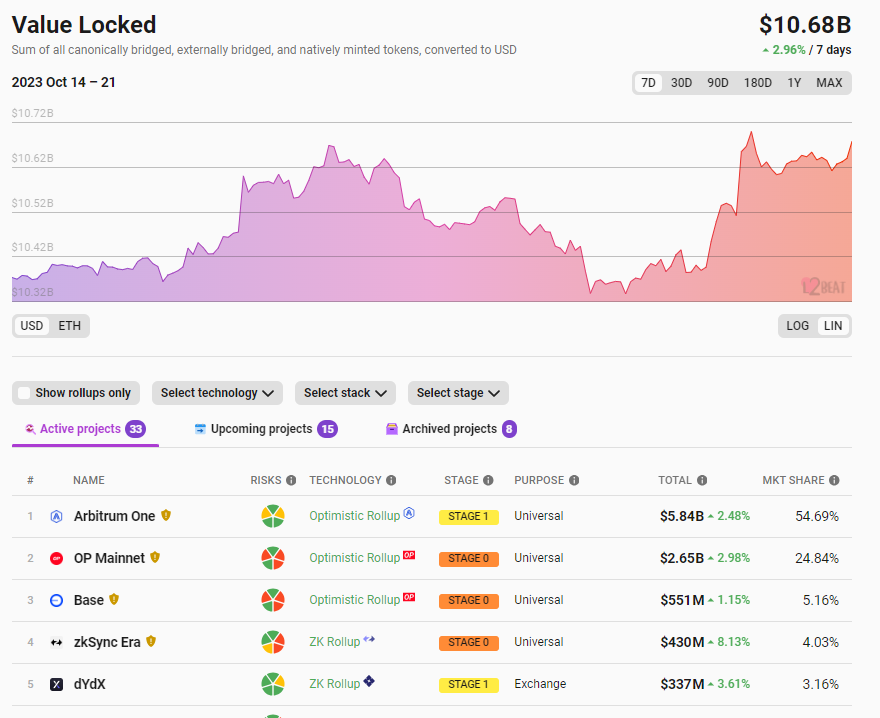
Task: Open the Select technology dropdown
Action: tap(217, 393)
